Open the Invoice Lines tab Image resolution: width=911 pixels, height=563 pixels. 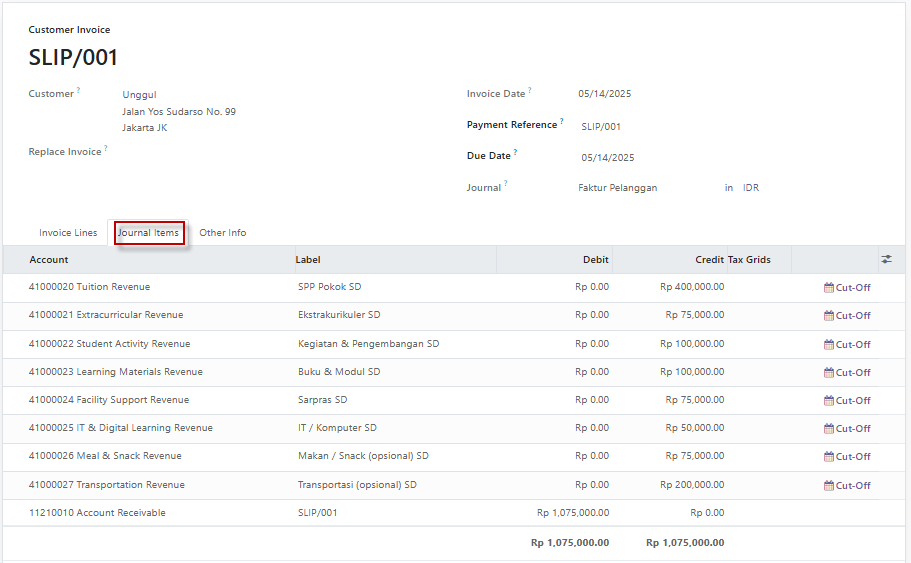click(x=68, y=232)
